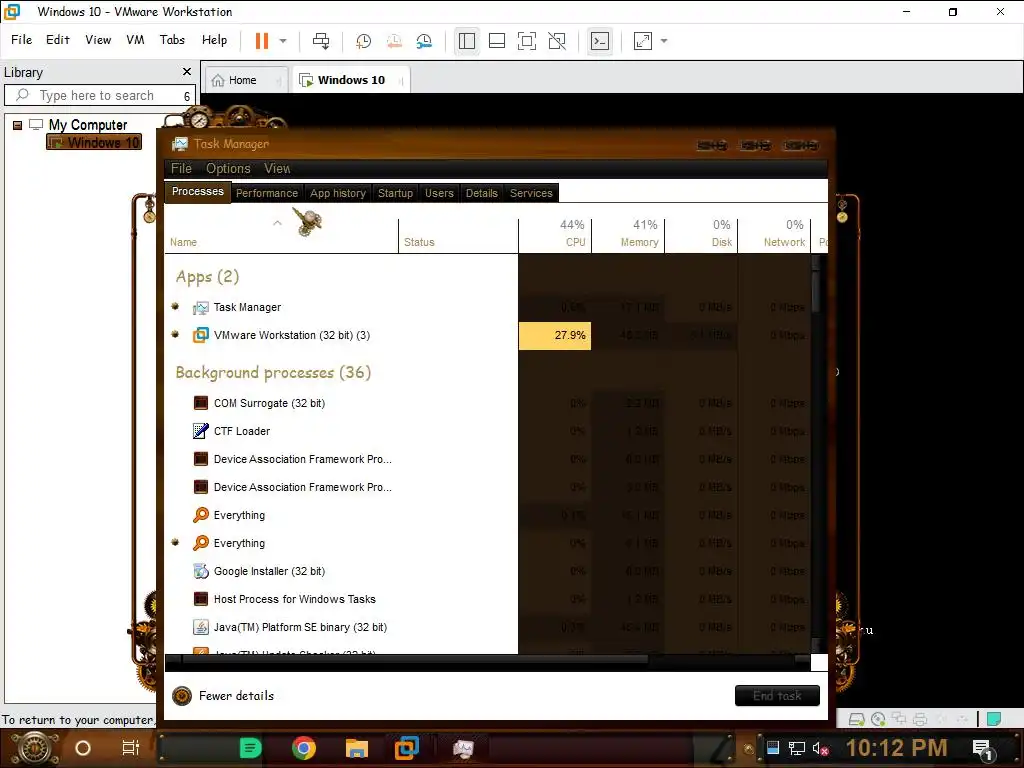Sort processes by the Status column
The width and height of the screenshot is (1024, 768).
click(x=458, y=236)
